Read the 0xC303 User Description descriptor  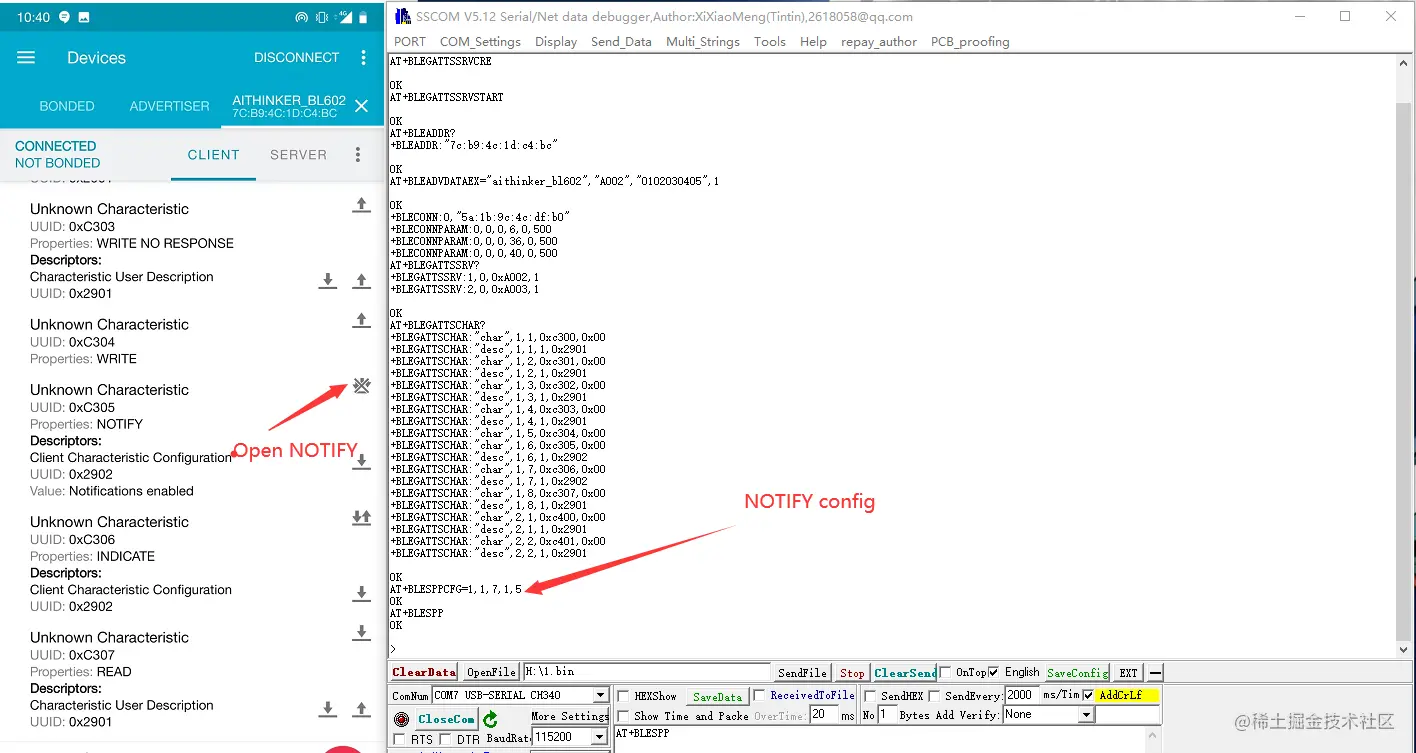click(x=327, y=281)
